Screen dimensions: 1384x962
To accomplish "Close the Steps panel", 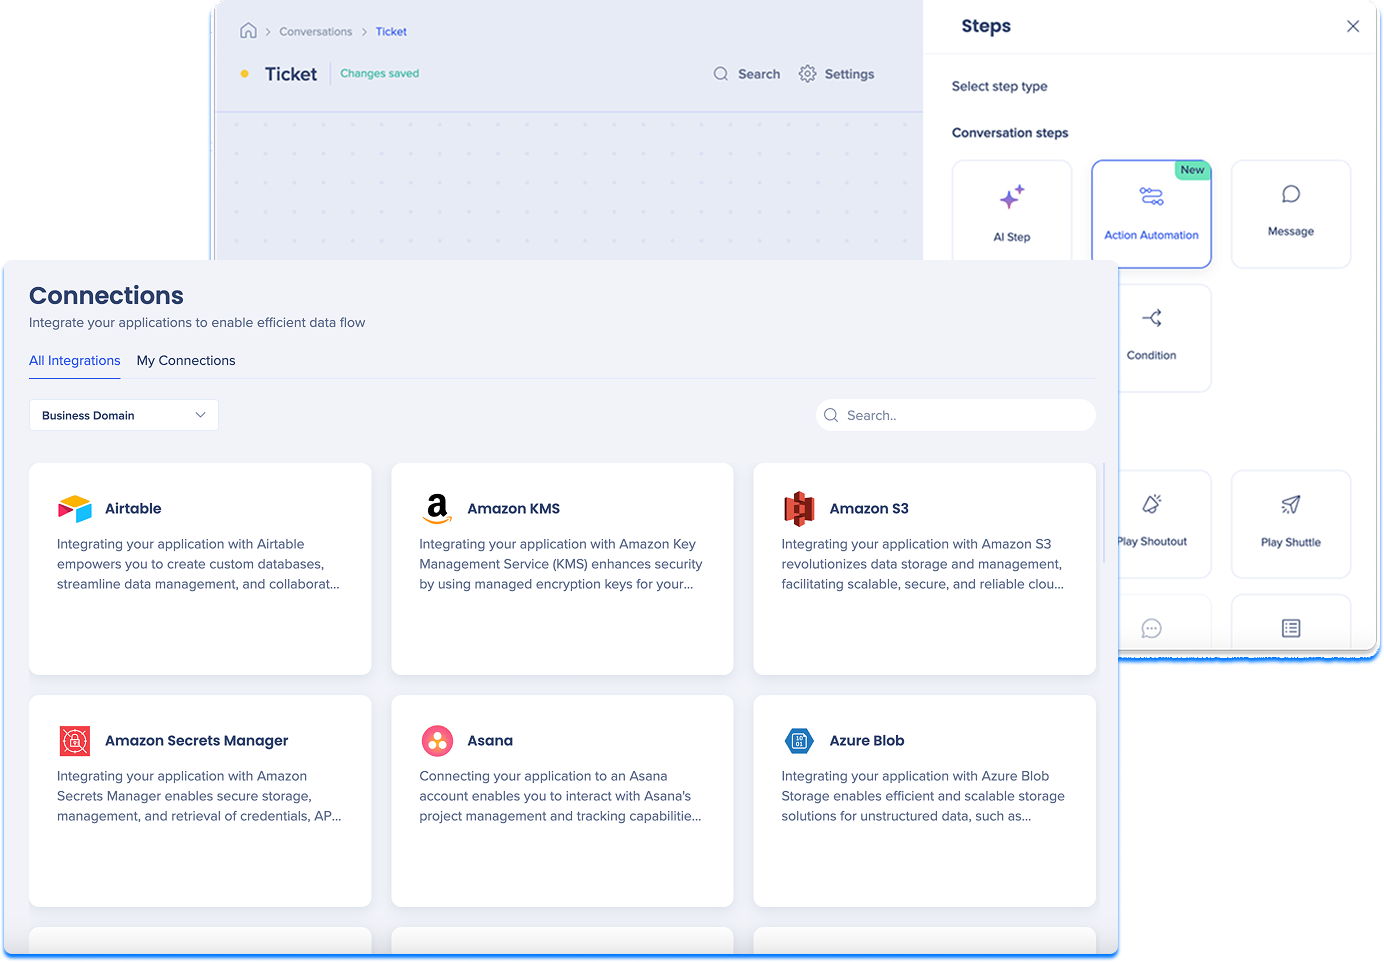I will coord(1353,26).
